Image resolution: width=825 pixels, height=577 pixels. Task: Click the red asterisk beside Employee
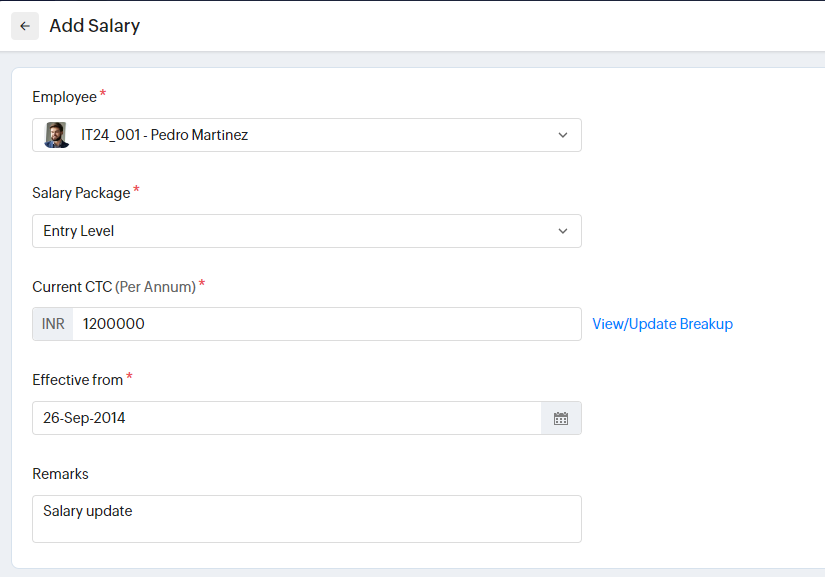[x=103, y=94]
